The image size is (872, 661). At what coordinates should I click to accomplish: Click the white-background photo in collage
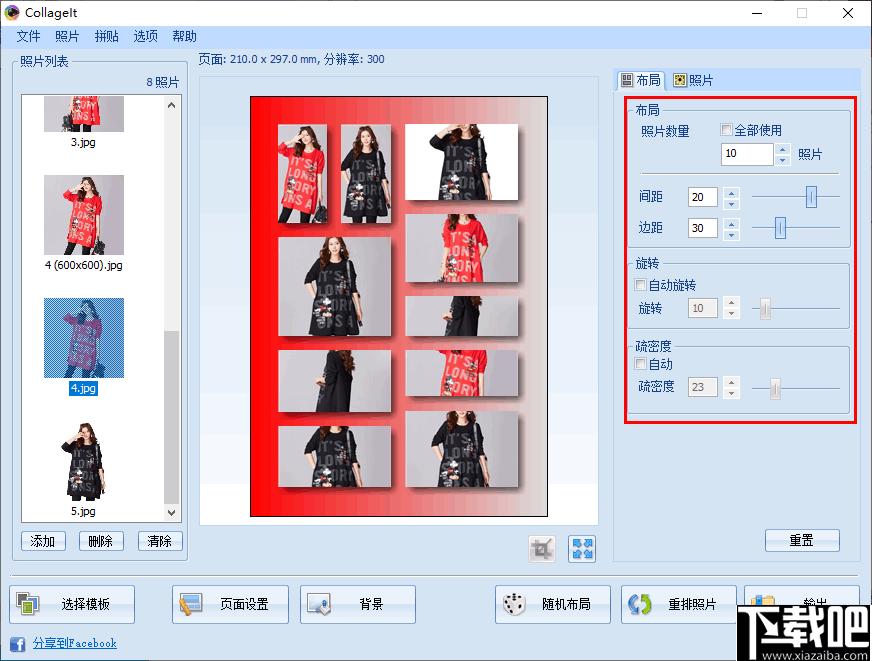(x=462, y=162)
